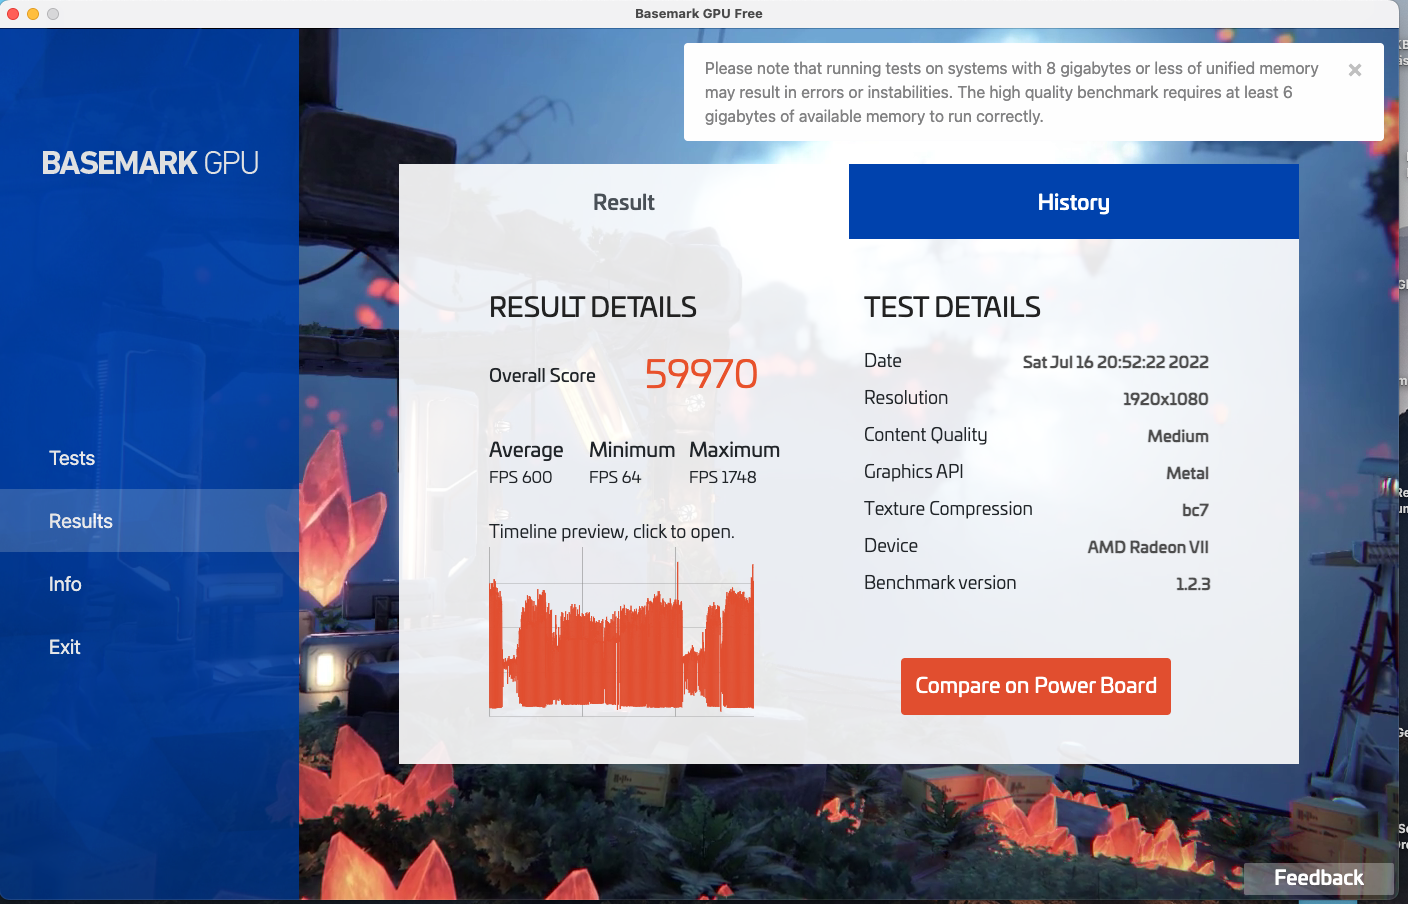Switch to the History tab
The height and width of the screenshot is (904, 1408).
click(1074, 202)
